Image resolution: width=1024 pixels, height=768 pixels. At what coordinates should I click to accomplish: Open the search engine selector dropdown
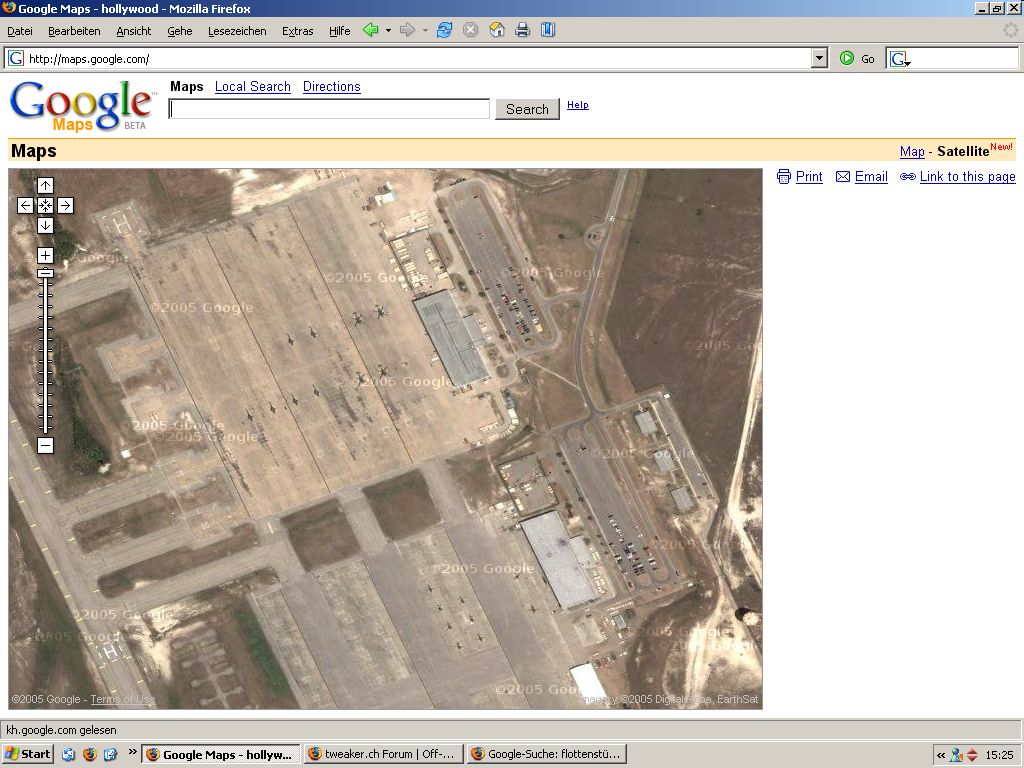click(x=899, y=59)
